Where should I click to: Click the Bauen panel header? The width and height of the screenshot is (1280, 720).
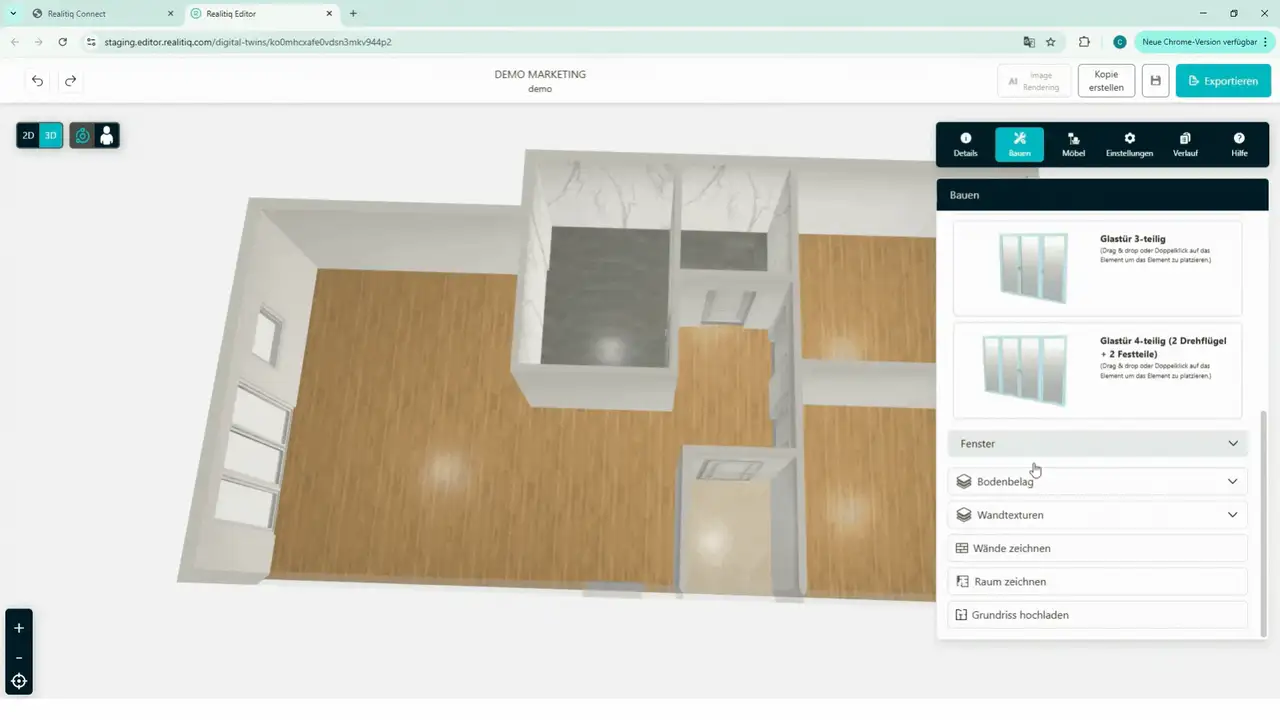1102,195
